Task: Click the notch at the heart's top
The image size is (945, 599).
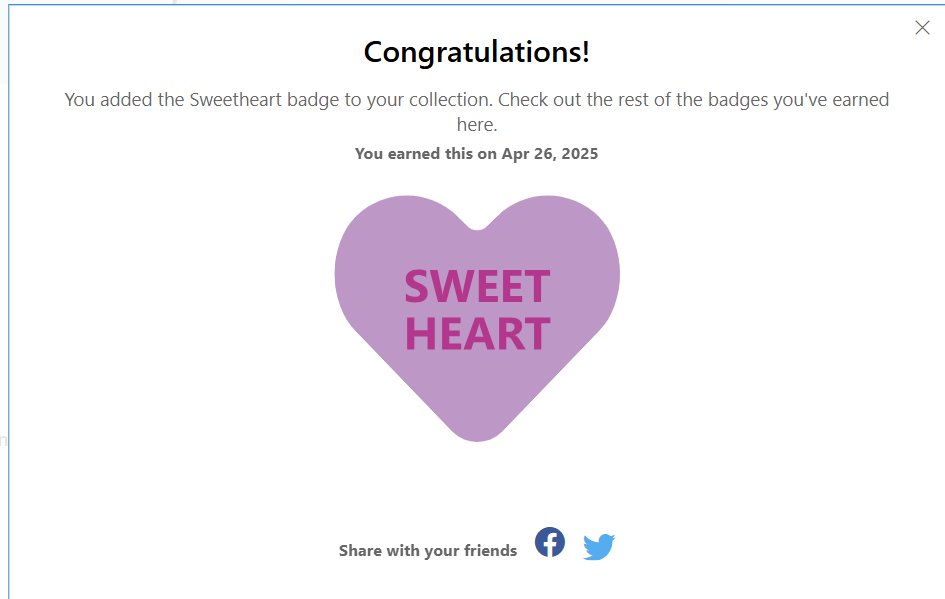Action: pos(477,226)
